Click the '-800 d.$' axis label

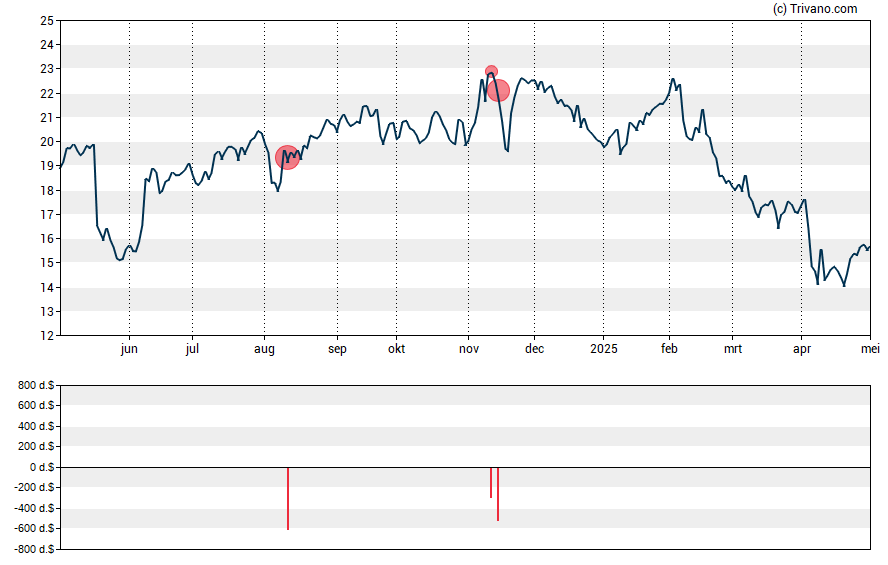point(34,549)
